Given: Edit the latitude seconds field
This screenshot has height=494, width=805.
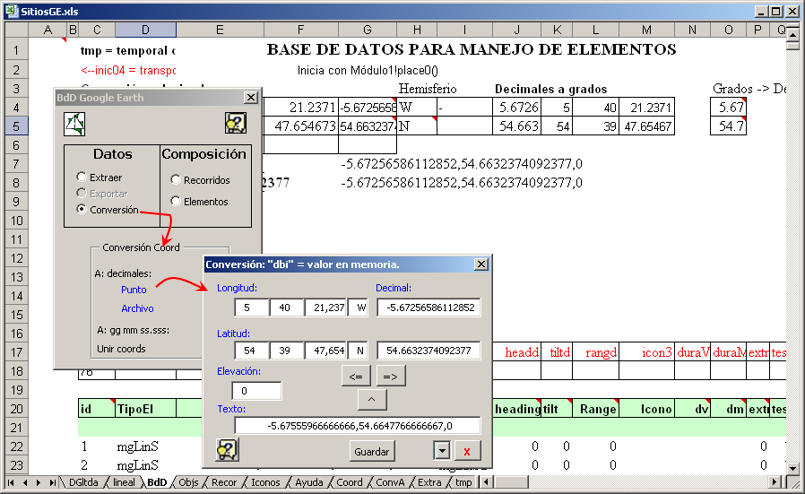Looking at the screenshot, I should click(325, 351).
